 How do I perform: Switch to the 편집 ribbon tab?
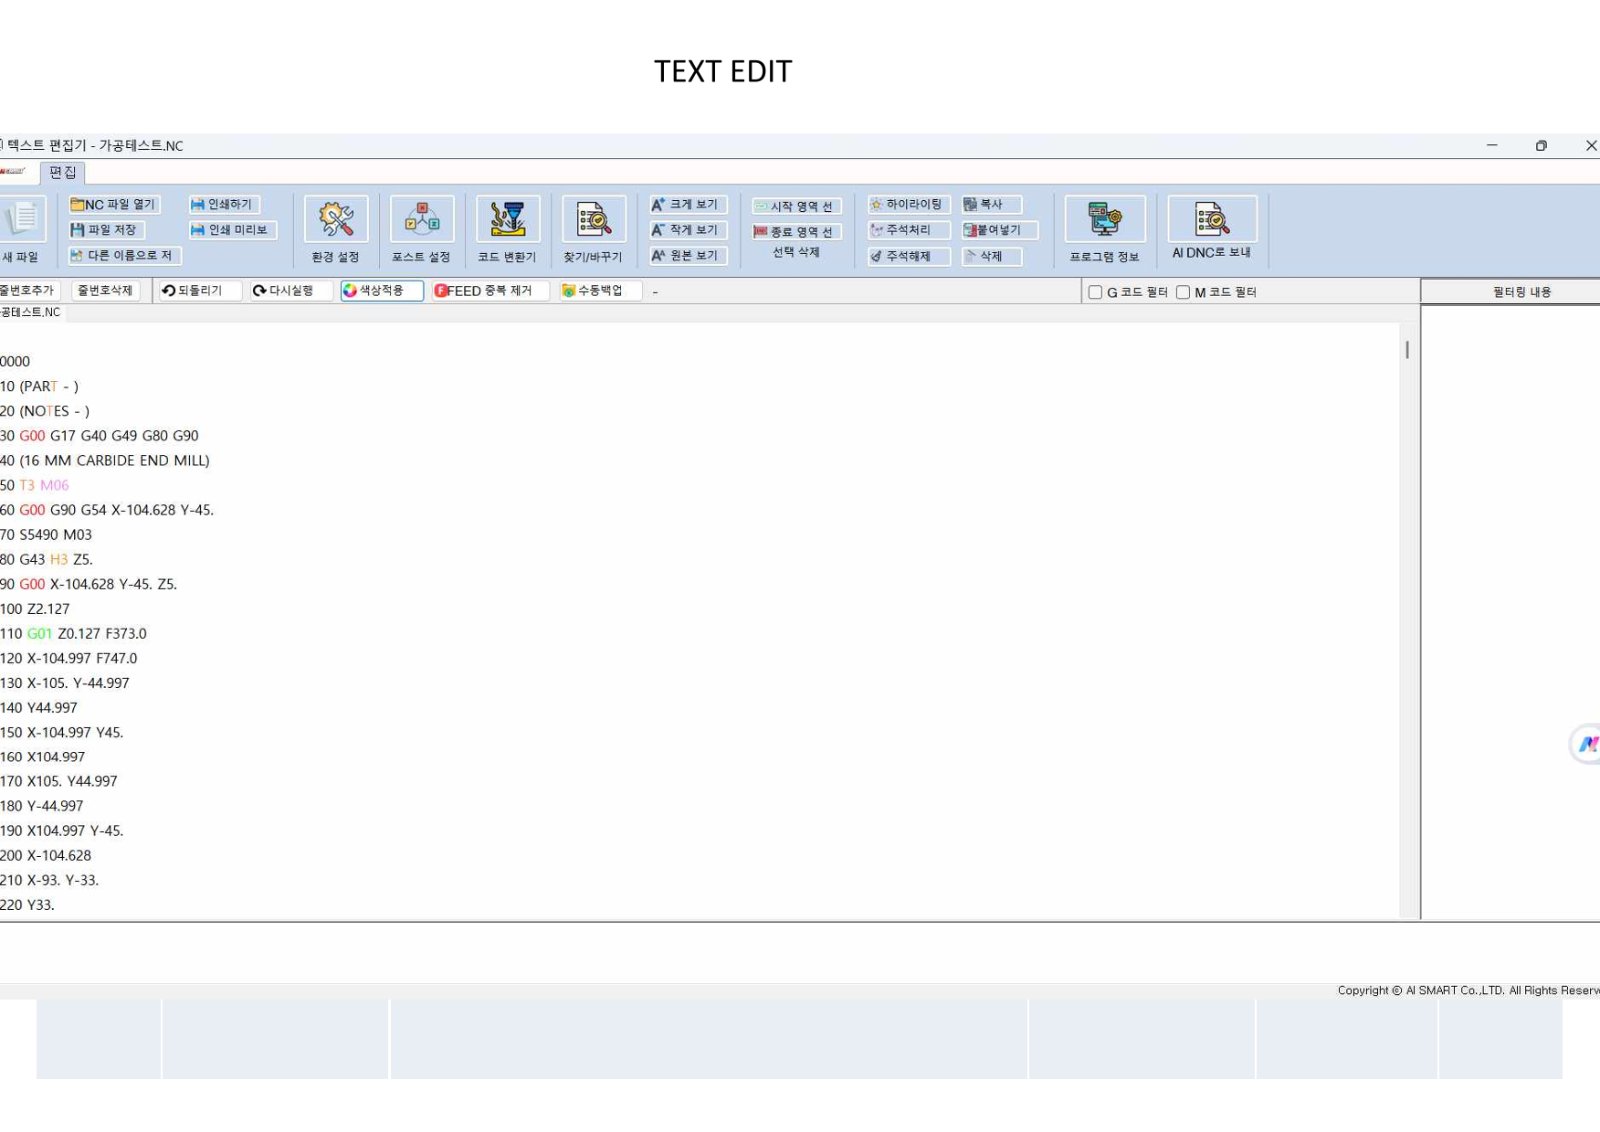tap(62, 172)
